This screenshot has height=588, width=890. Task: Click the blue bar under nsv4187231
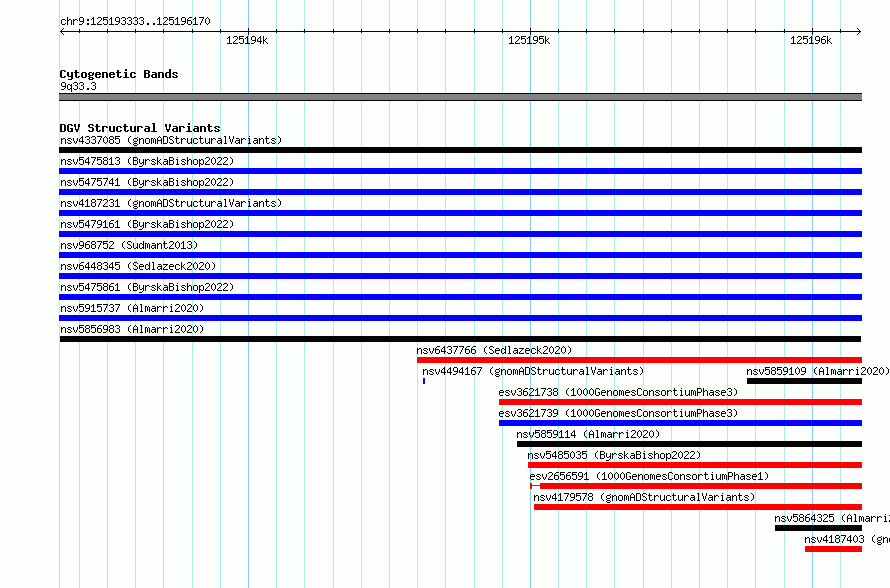click(460, 213)
